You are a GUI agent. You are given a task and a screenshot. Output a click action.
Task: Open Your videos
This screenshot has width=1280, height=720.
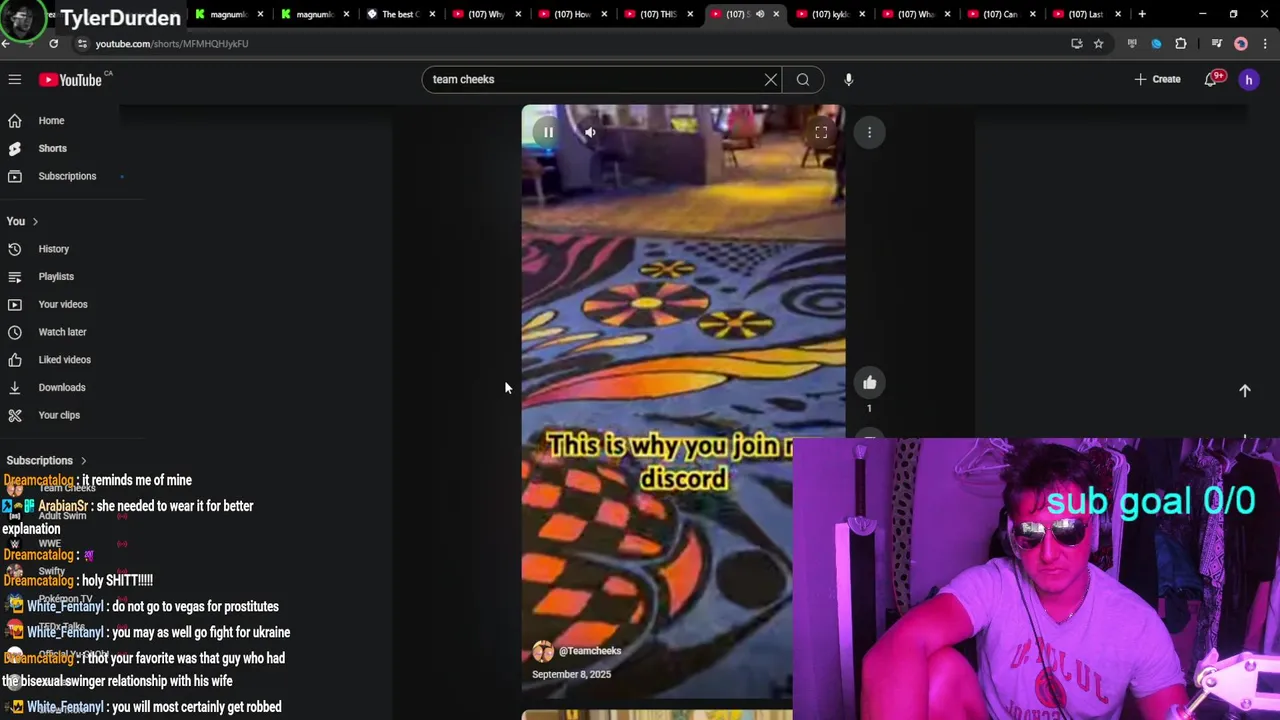click(x=60, y=304)
